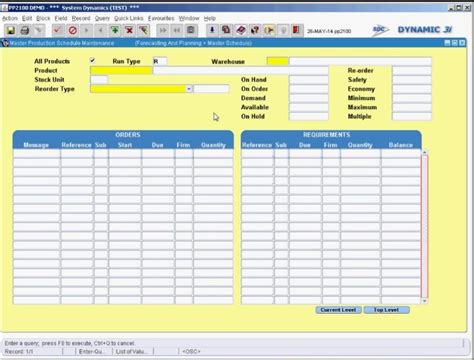Open the Block menu
This screenshot has width=474, height=360.
click(43, 18)
